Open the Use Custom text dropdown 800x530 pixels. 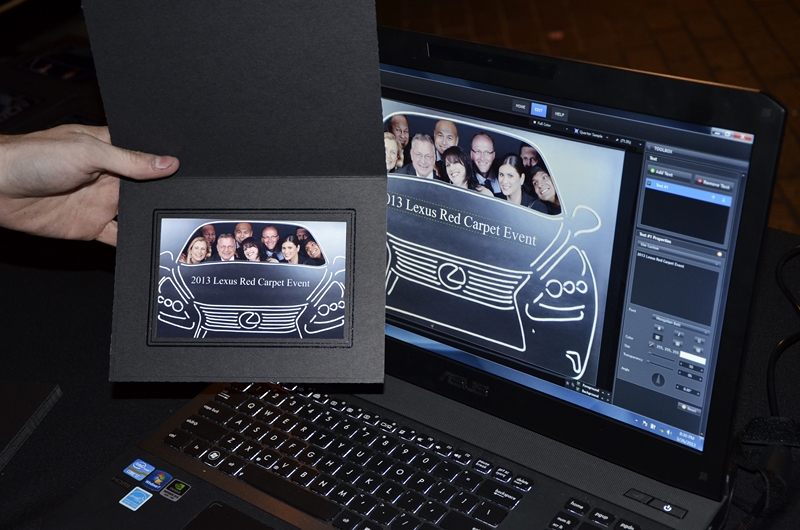pyautogui.click(x=679, y=253)
